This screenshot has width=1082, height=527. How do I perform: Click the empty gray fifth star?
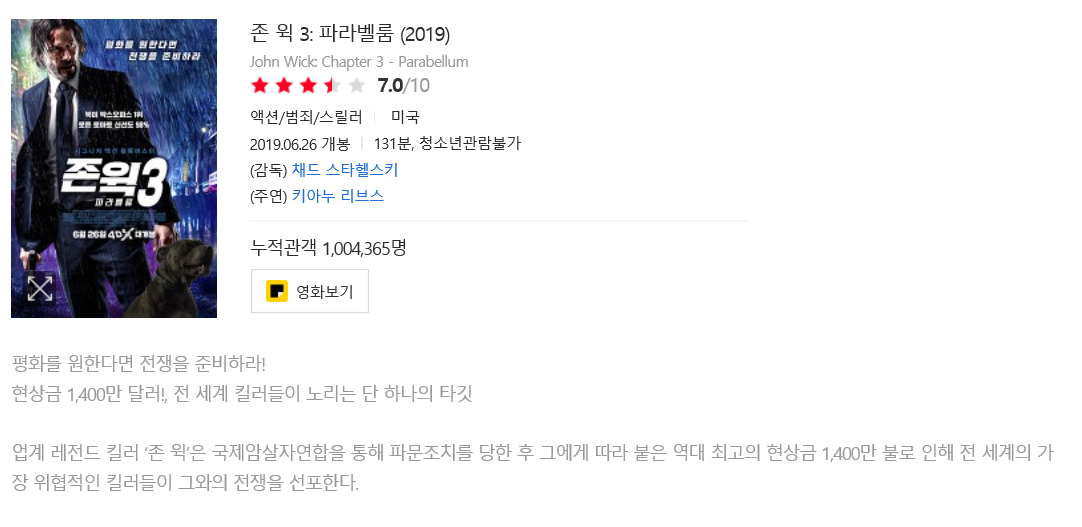coord(356,85)
